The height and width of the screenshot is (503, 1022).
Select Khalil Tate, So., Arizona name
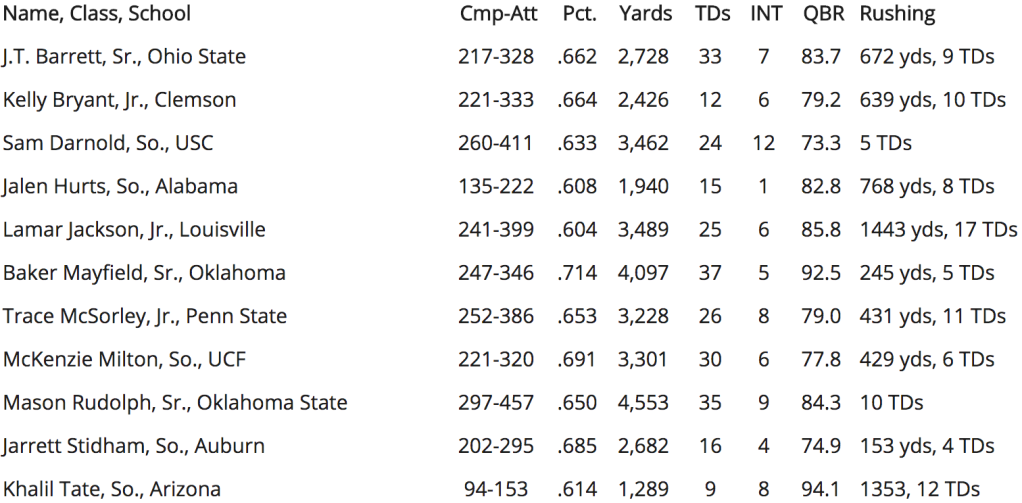111,489
